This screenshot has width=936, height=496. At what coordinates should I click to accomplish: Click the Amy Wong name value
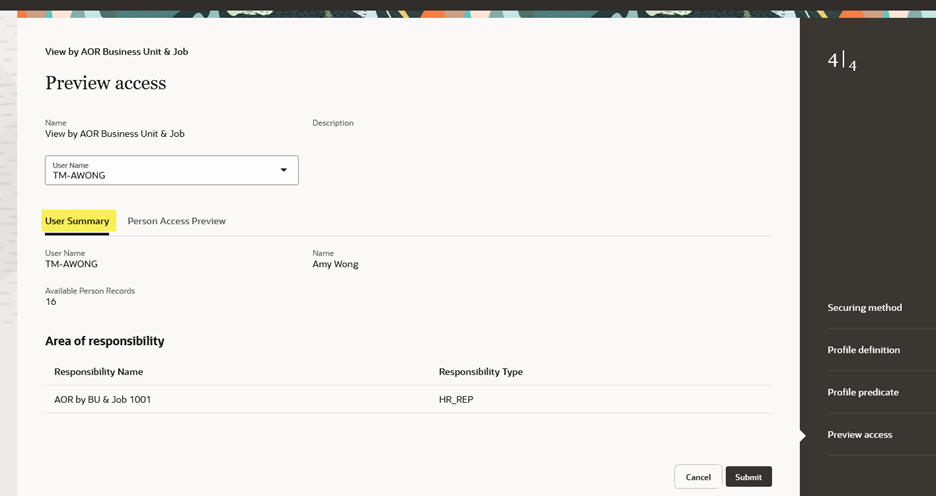(335, 264)
